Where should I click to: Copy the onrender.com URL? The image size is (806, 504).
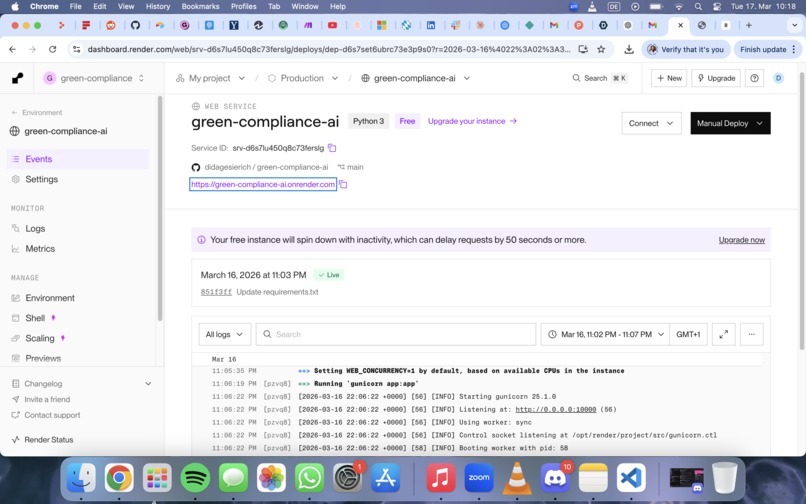coord(343,184)
